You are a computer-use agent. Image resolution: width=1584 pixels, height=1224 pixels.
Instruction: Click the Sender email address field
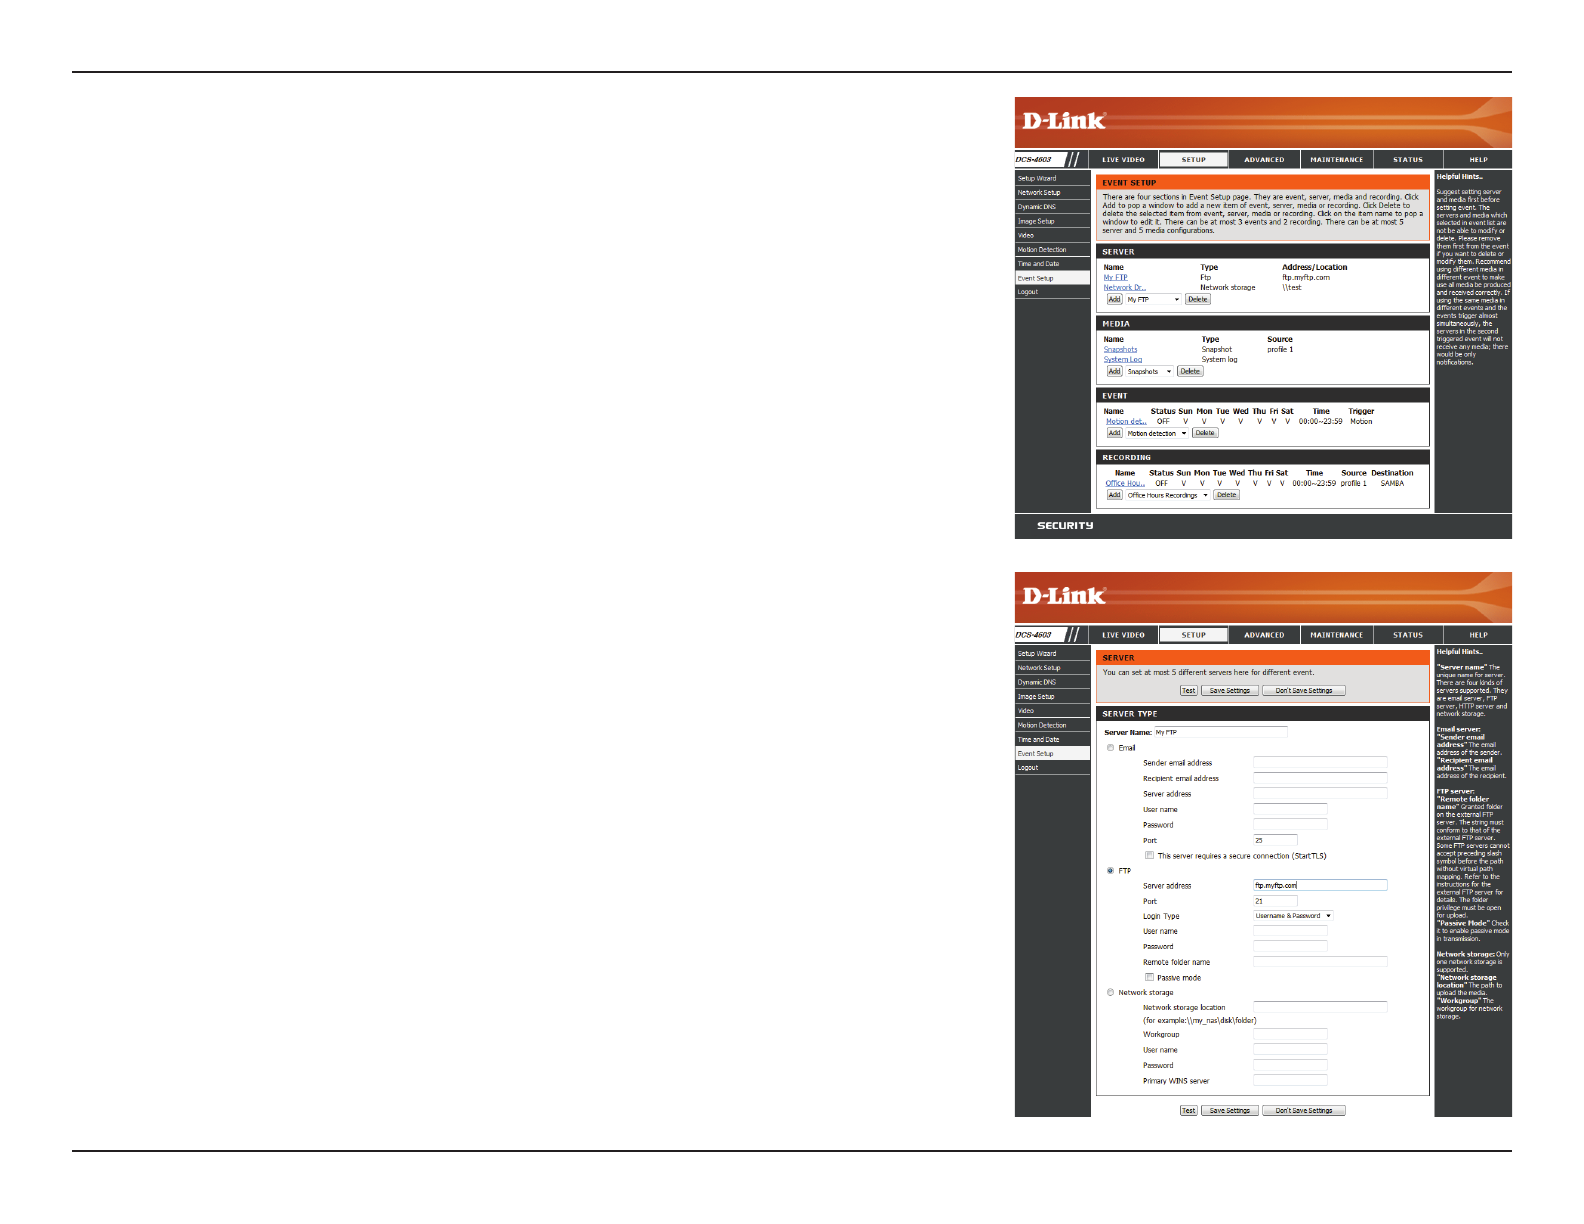1320,763
